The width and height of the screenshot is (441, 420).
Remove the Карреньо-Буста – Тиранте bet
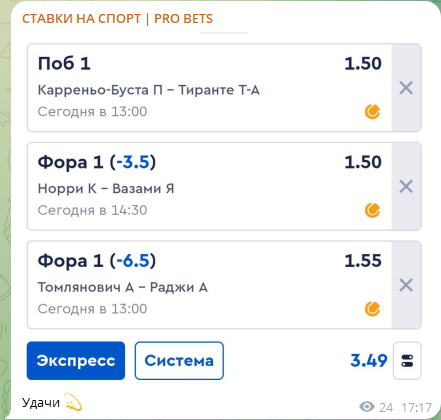pyautogui.click(x=406, y=88)
